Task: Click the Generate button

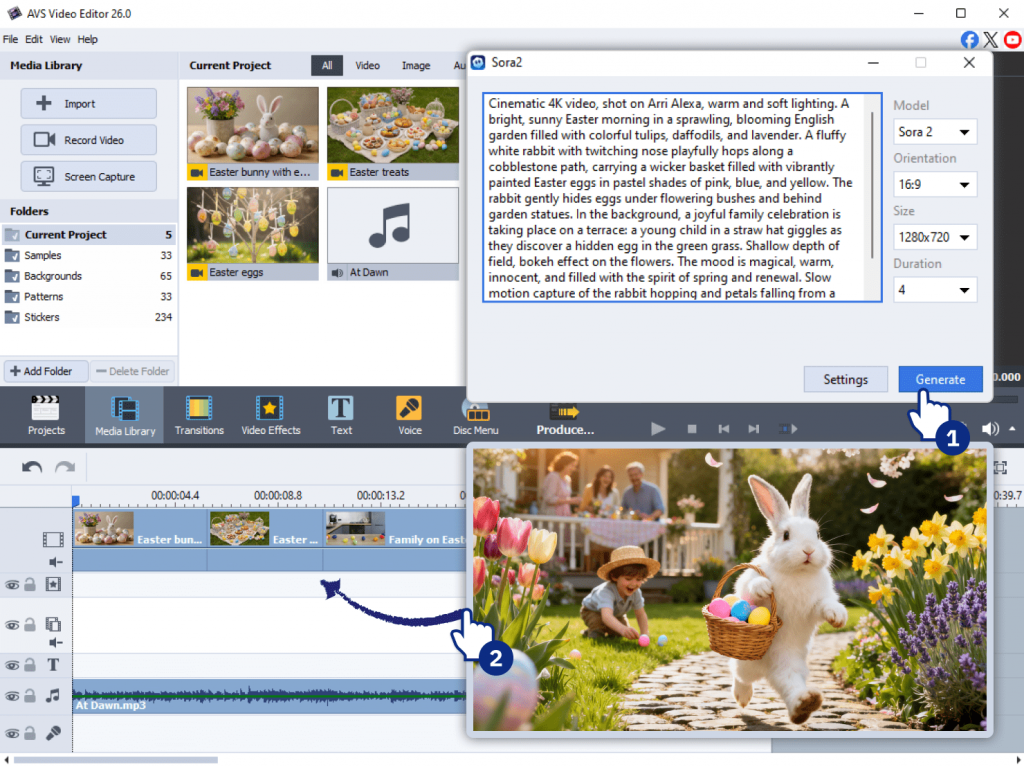Action: pyautogui.click(x=940, y=380)
